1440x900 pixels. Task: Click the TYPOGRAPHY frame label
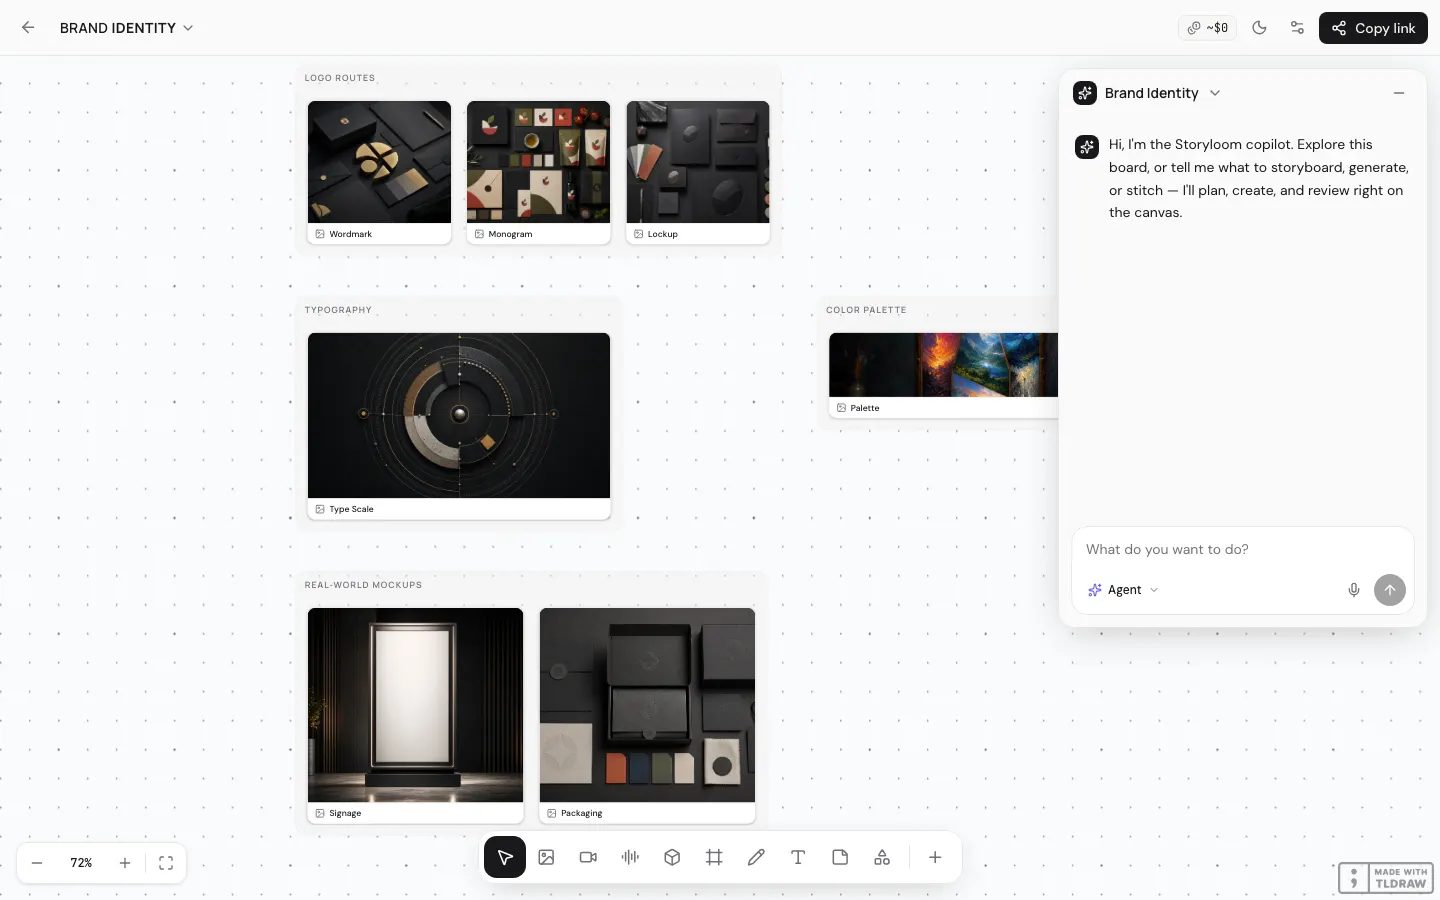tap(338, 310)
